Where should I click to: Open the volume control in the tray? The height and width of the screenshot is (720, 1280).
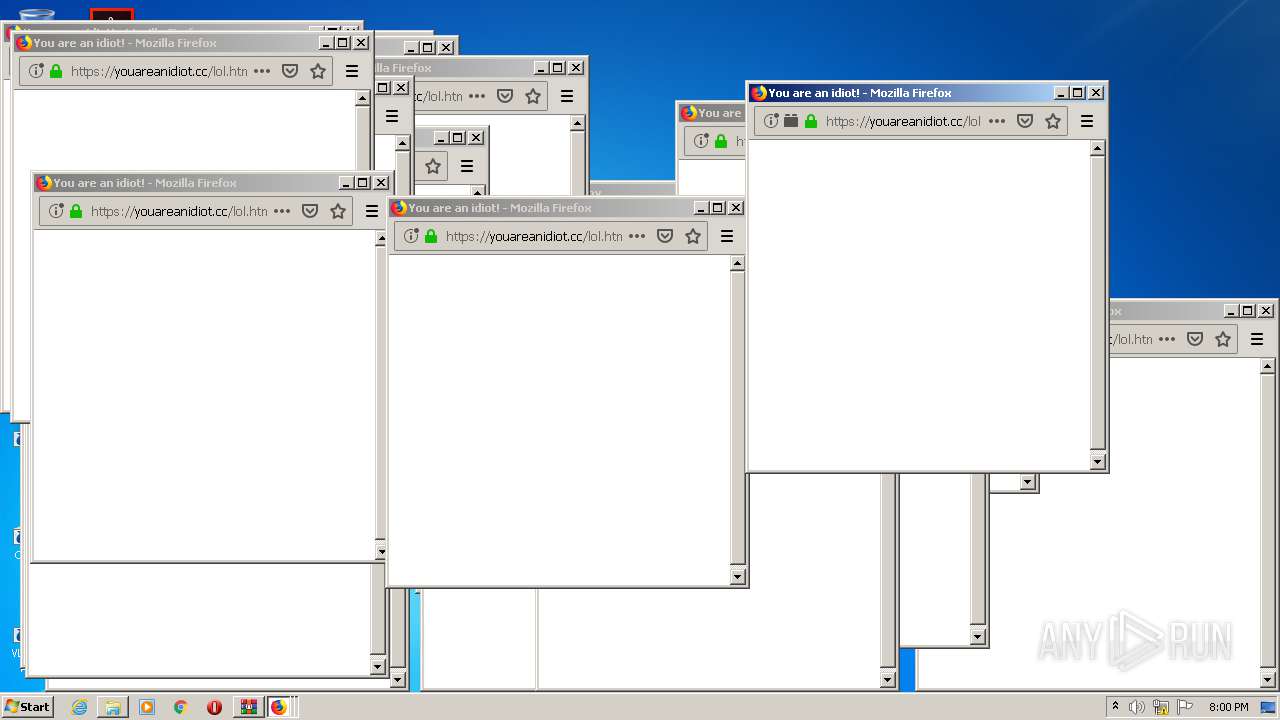[x=1137, y=707]
